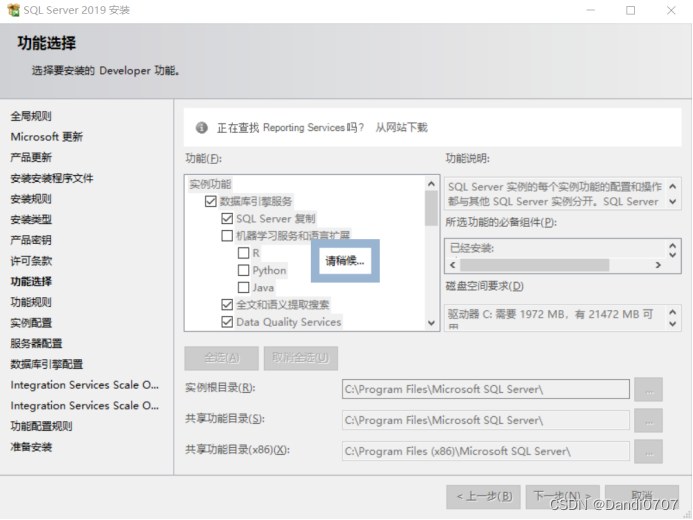Browse for 共享功能目录(S) folder

[x=648, y=420]
